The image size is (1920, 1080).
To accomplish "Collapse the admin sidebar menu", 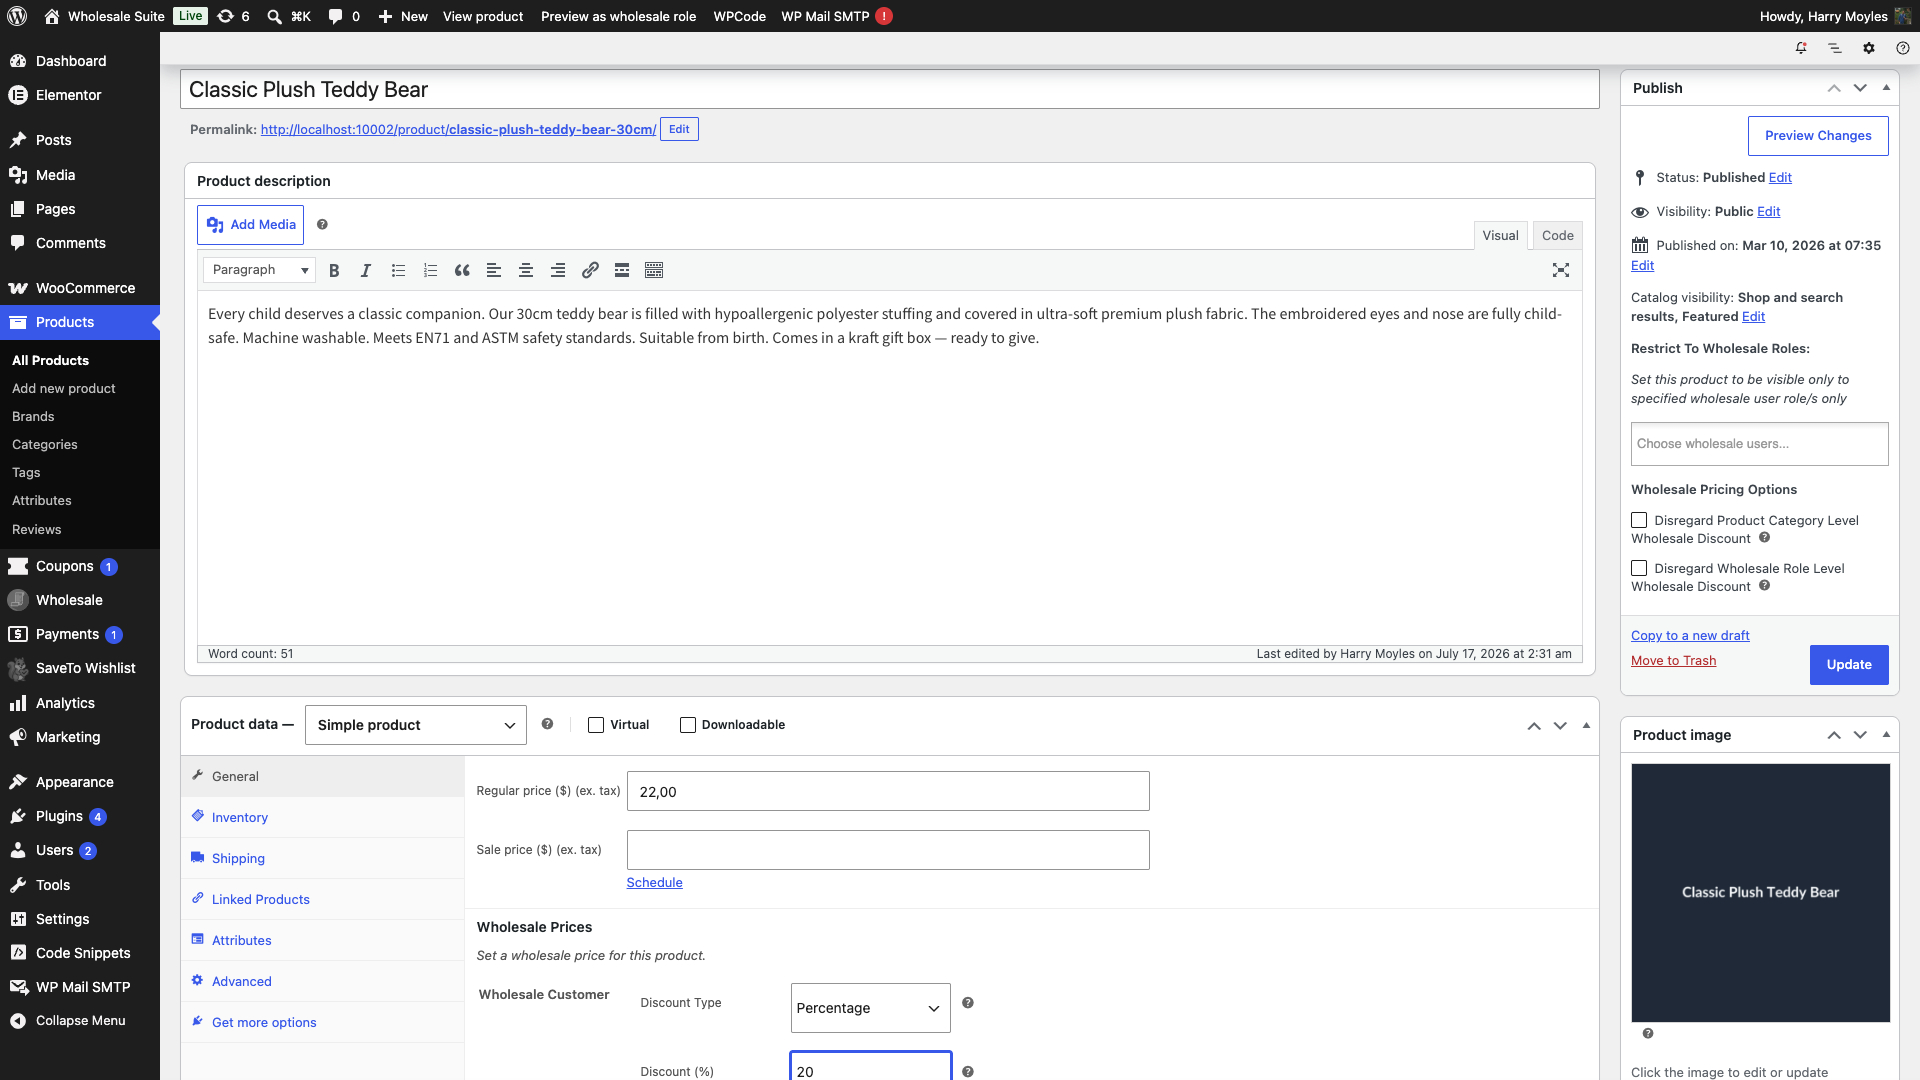I will tap(80, 1021).
